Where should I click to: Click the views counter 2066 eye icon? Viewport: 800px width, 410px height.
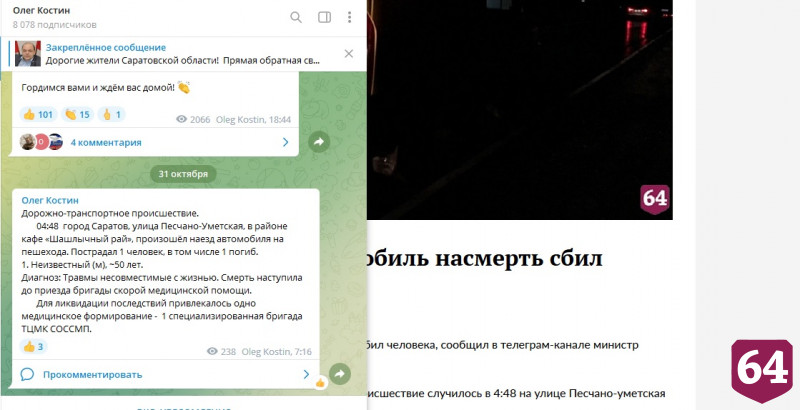tap(181, 119)
